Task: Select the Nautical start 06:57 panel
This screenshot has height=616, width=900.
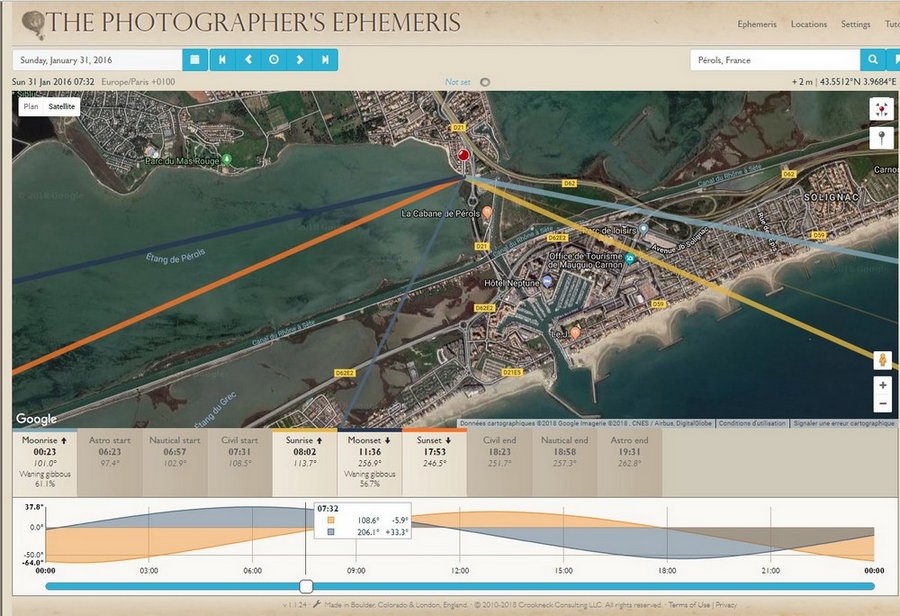Action: click(174, 462)
